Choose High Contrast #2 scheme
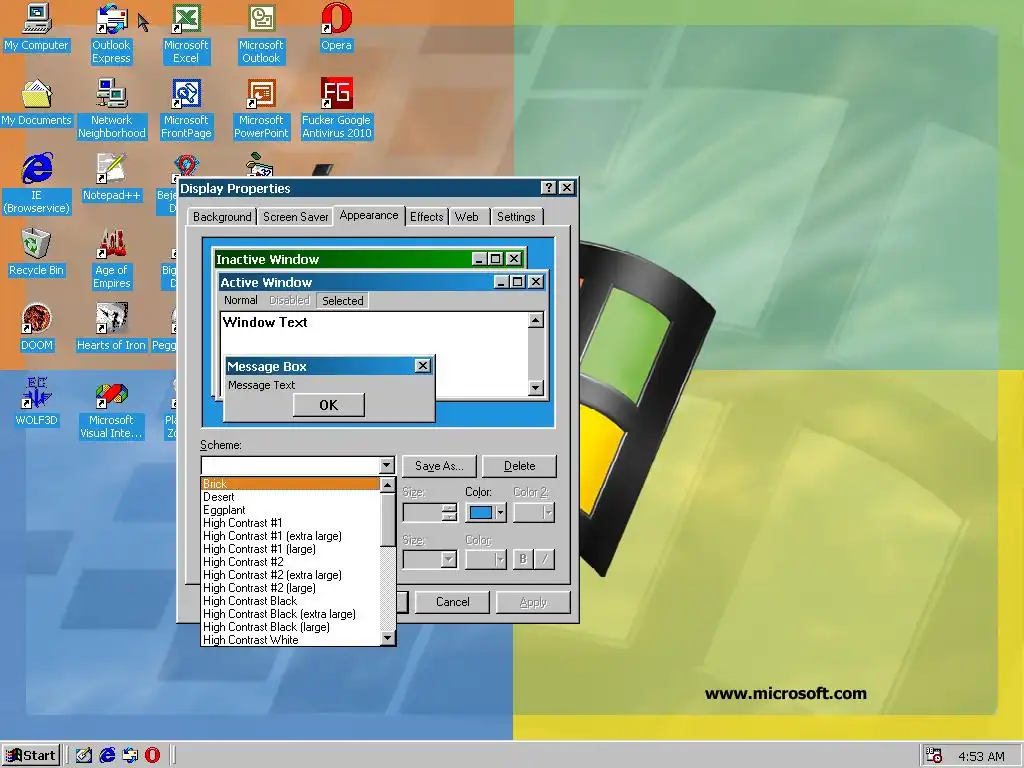1024x768 pixels. pos(291,562)
